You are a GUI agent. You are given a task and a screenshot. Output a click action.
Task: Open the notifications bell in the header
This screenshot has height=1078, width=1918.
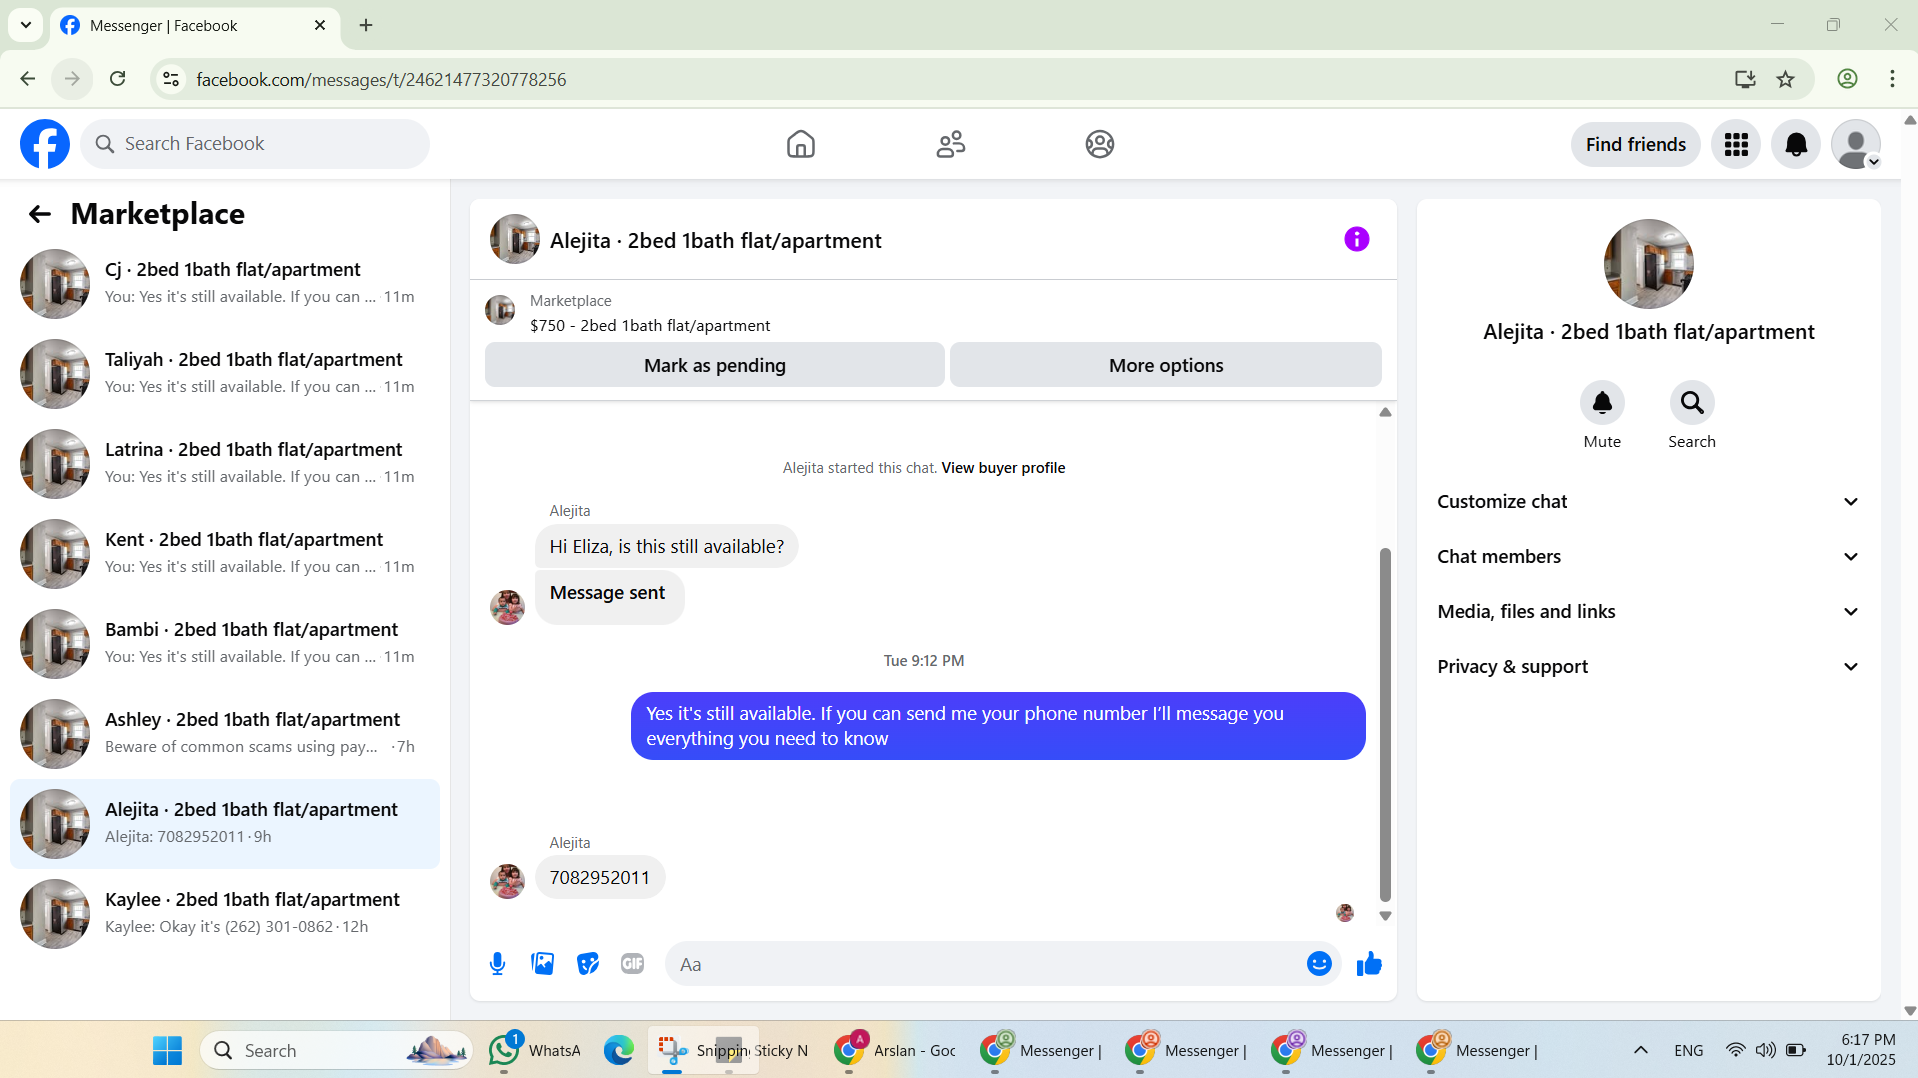[x=1796, y=144]
